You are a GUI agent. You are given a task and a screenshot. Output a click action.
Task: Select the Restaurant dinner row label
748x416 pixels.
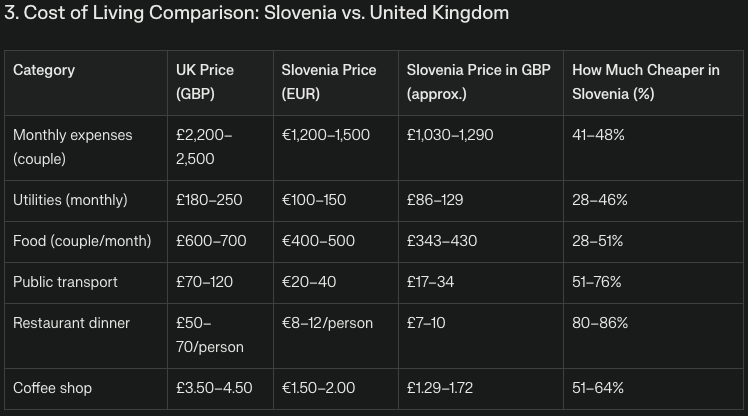72,323
